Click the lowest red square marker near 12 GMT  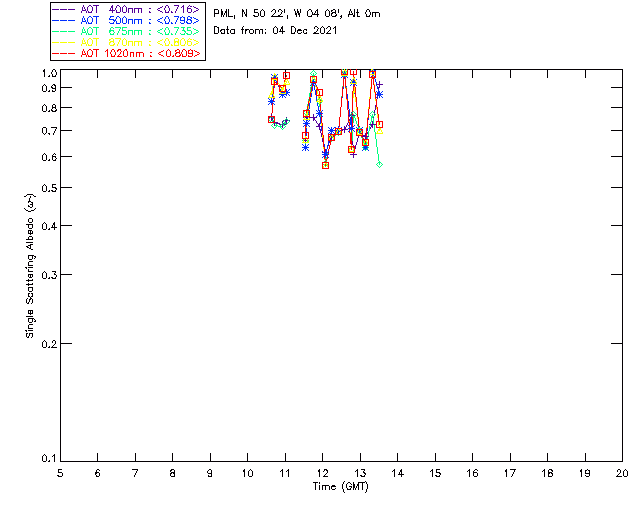tap(325, 165)
